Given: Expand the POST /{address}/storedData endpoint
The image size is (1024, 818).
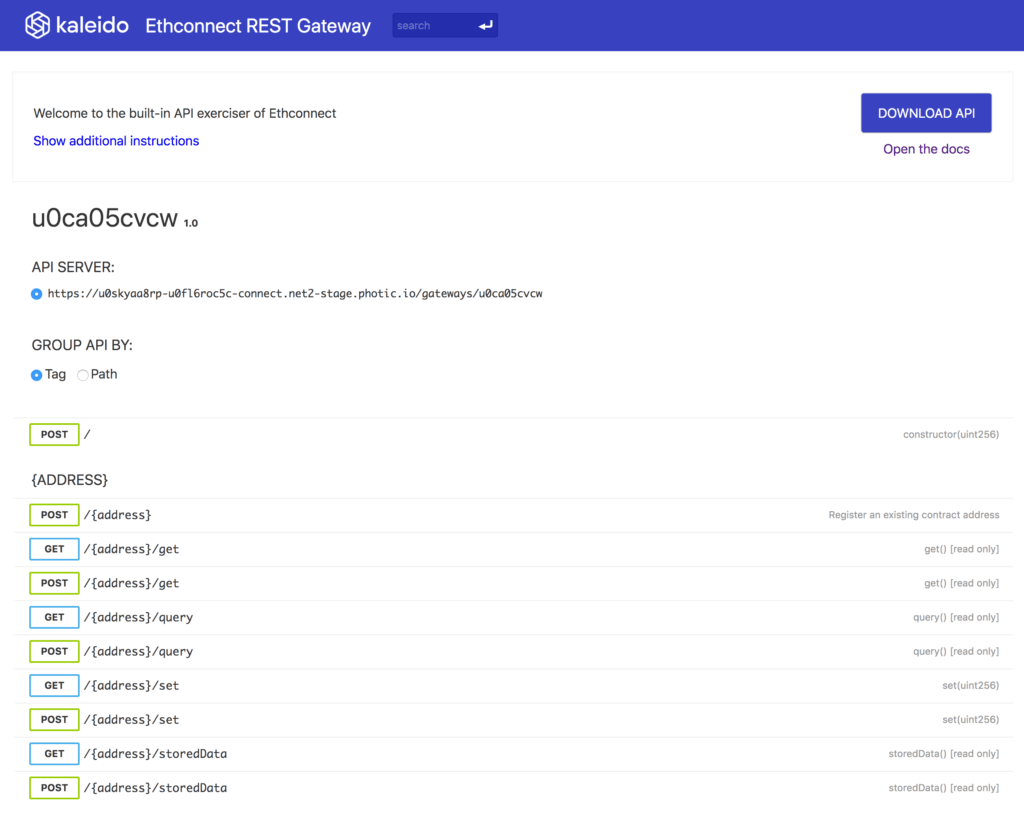Looking at the screenshot, I should pos(513,787).
